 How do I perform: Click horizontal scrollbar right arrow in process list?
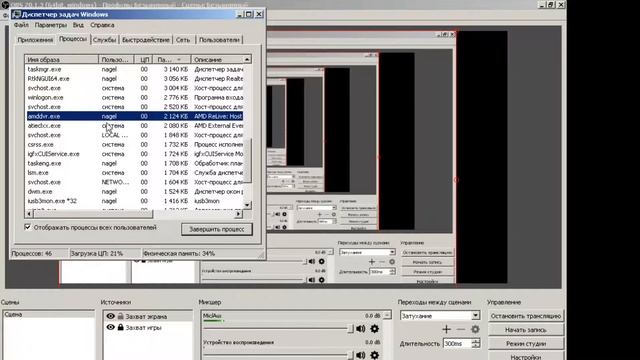pyautogui.click(x=238, y=214)
